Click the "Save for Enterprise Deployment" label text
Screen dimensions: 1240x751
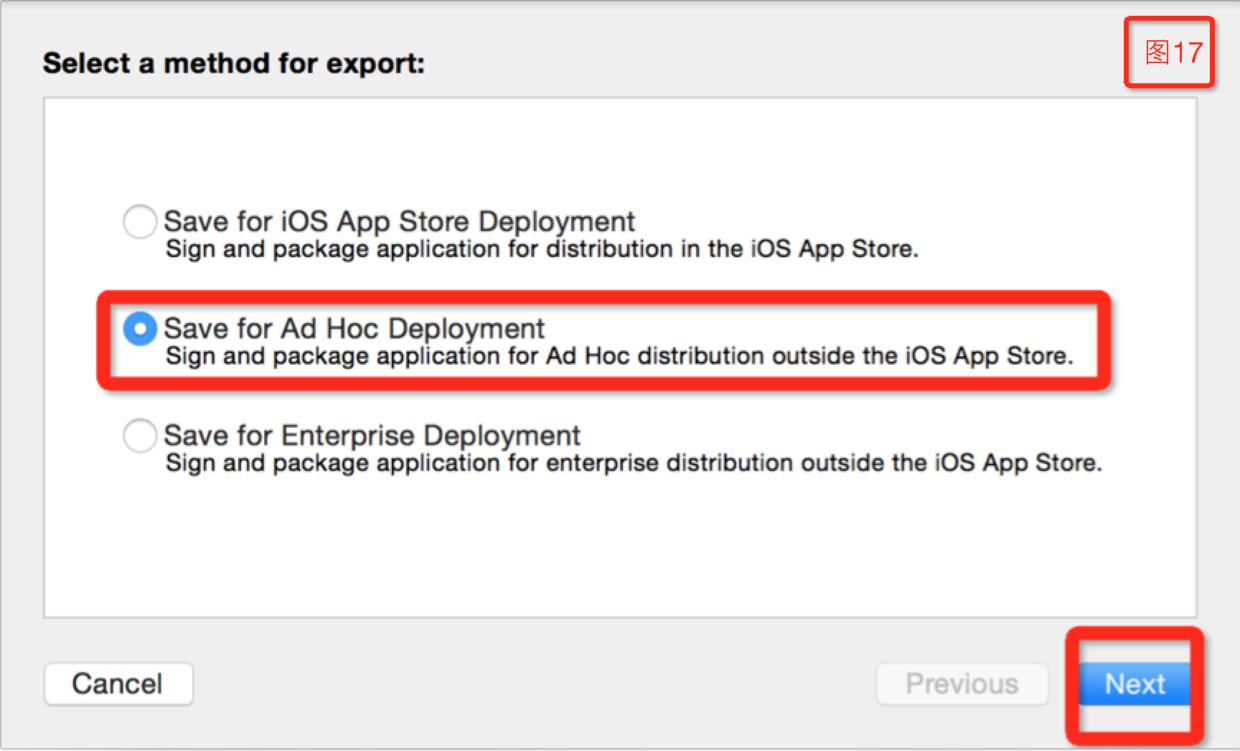(372, 436)
